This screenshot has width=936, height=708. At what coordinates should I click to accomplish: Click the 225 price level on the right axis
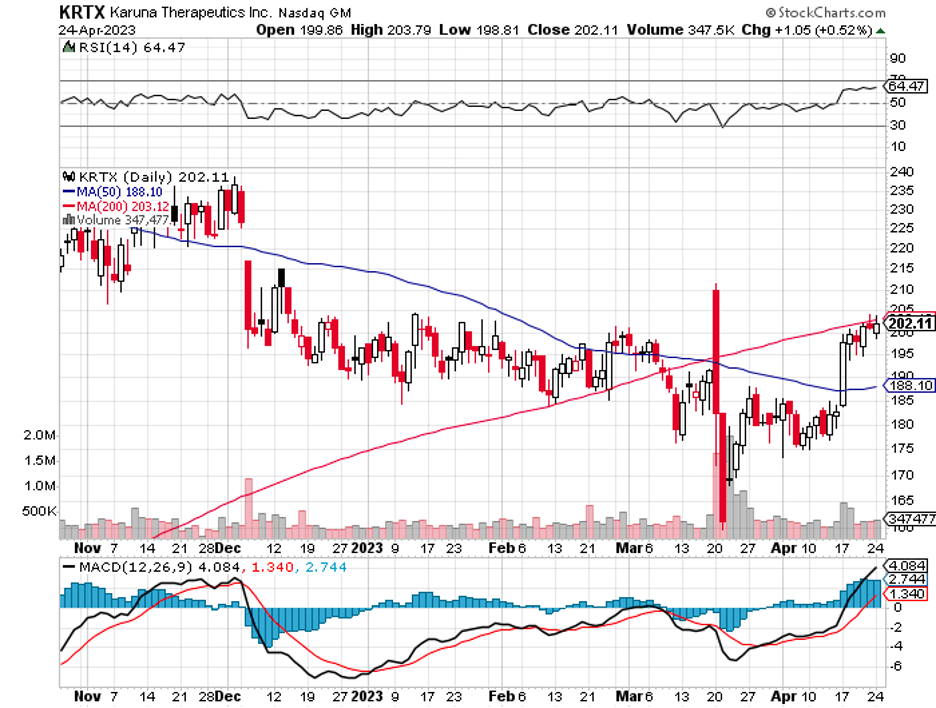(901, 229)
